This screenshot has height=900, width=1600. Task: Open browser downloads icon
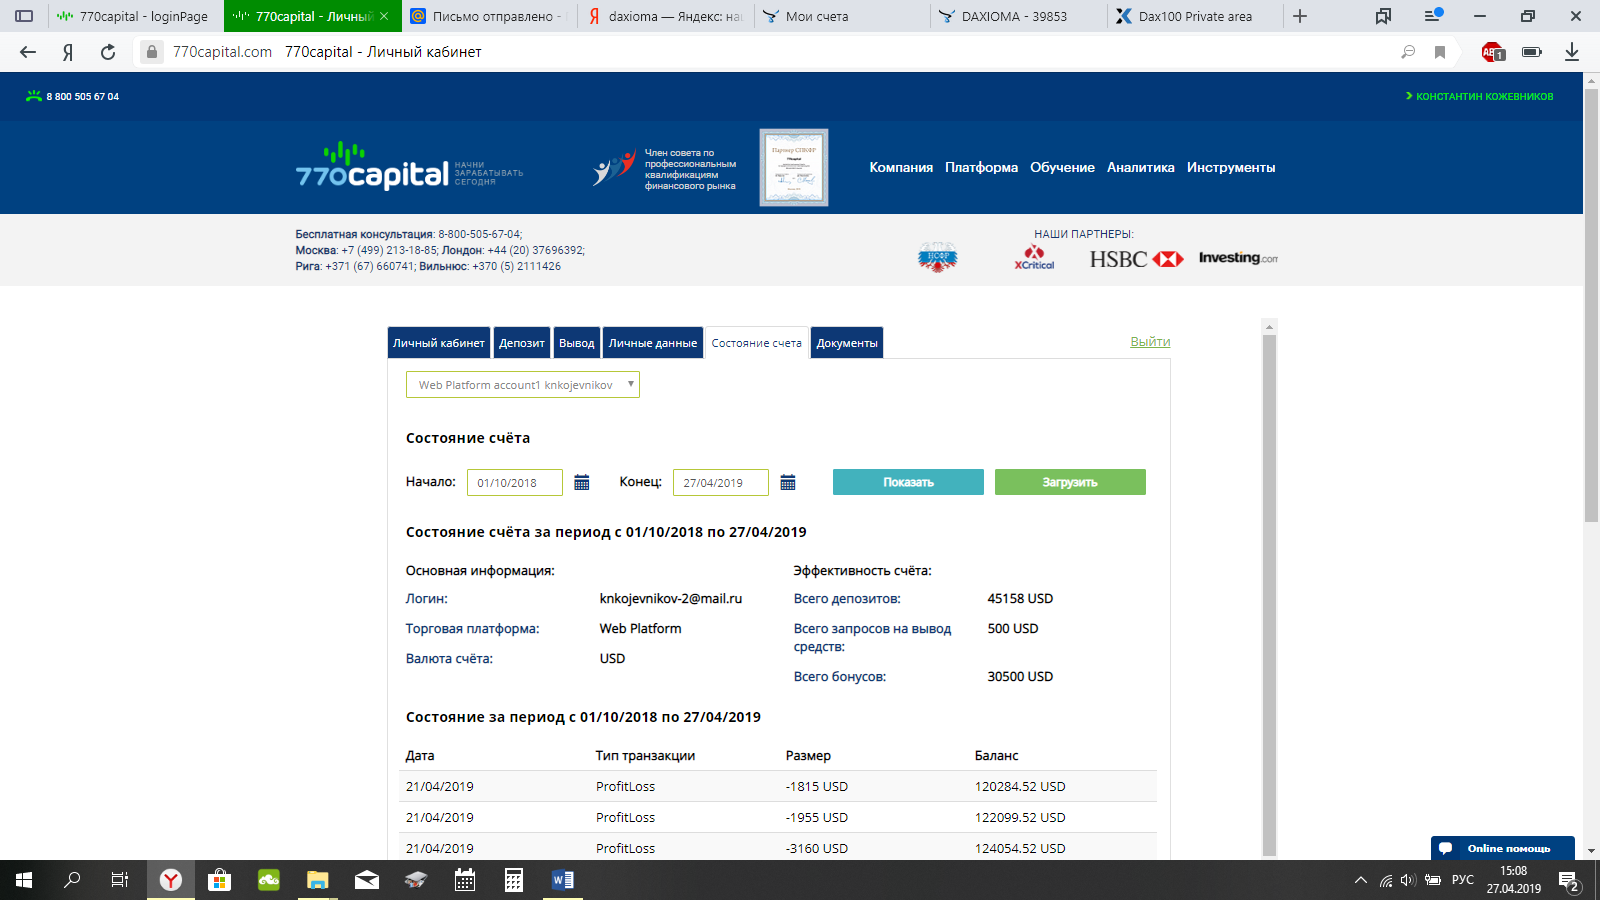pos(1572,52)
